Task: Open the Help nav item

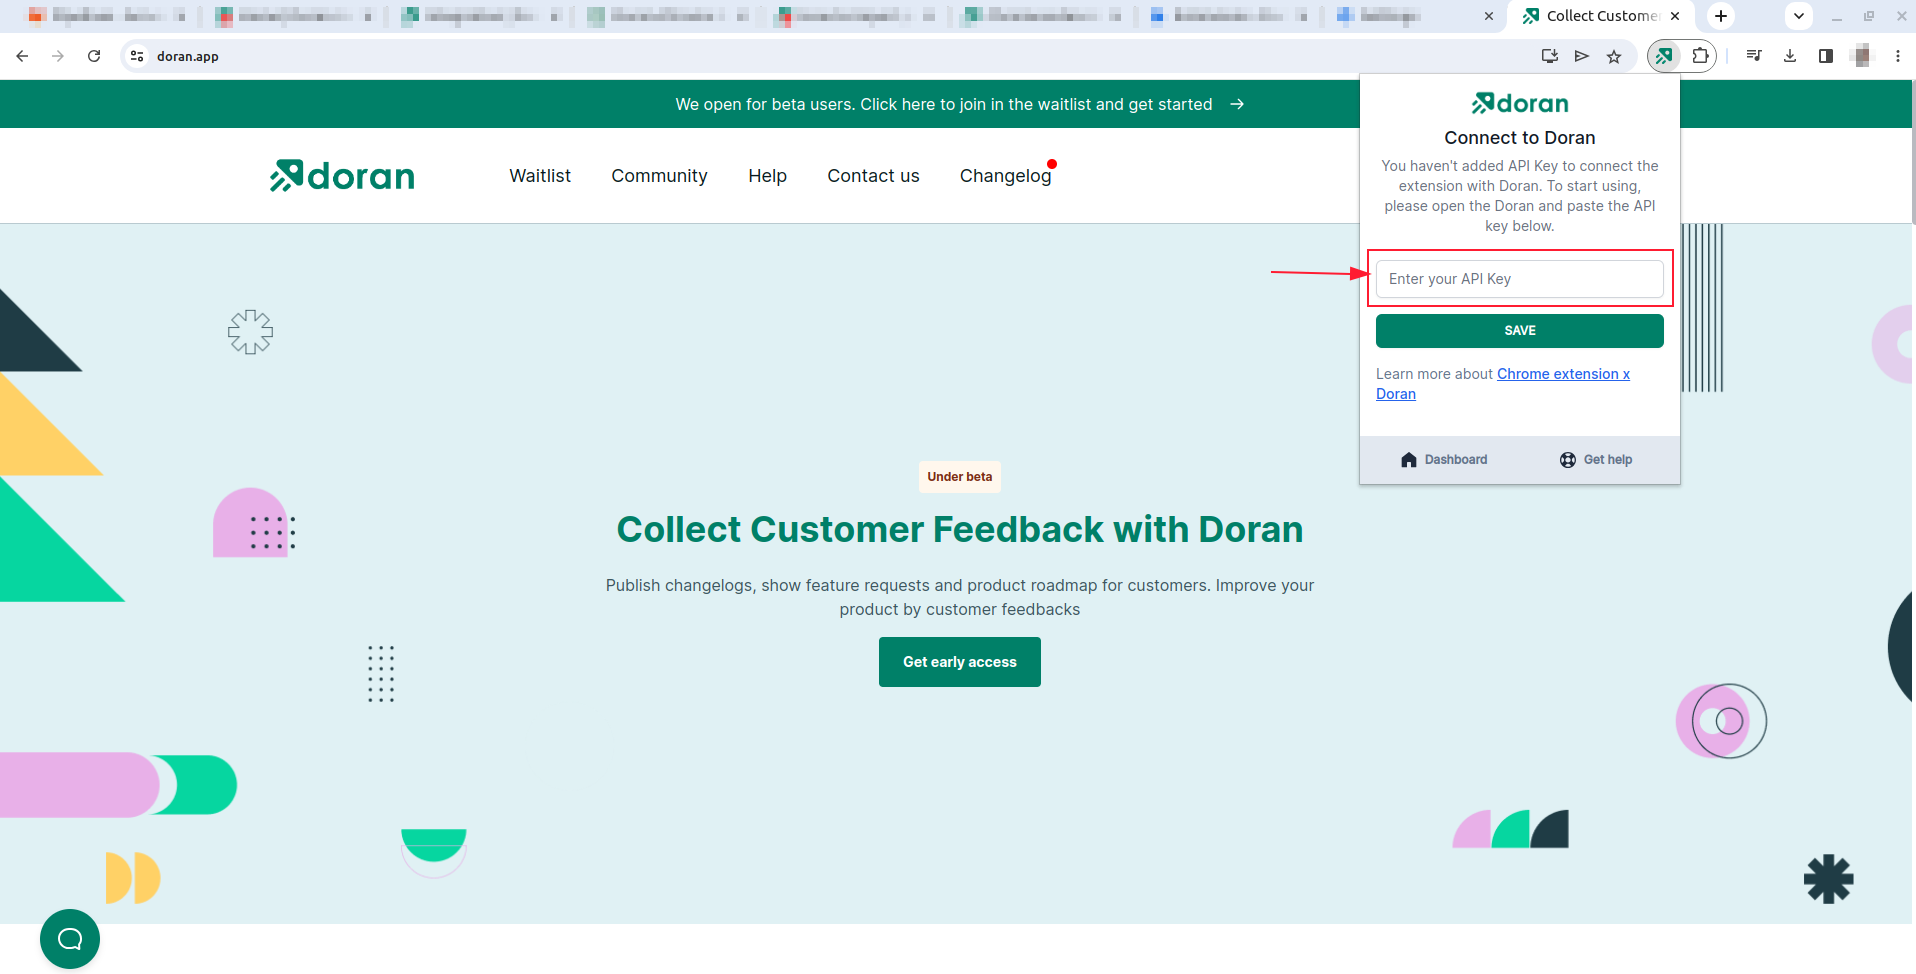Action: 768,176
